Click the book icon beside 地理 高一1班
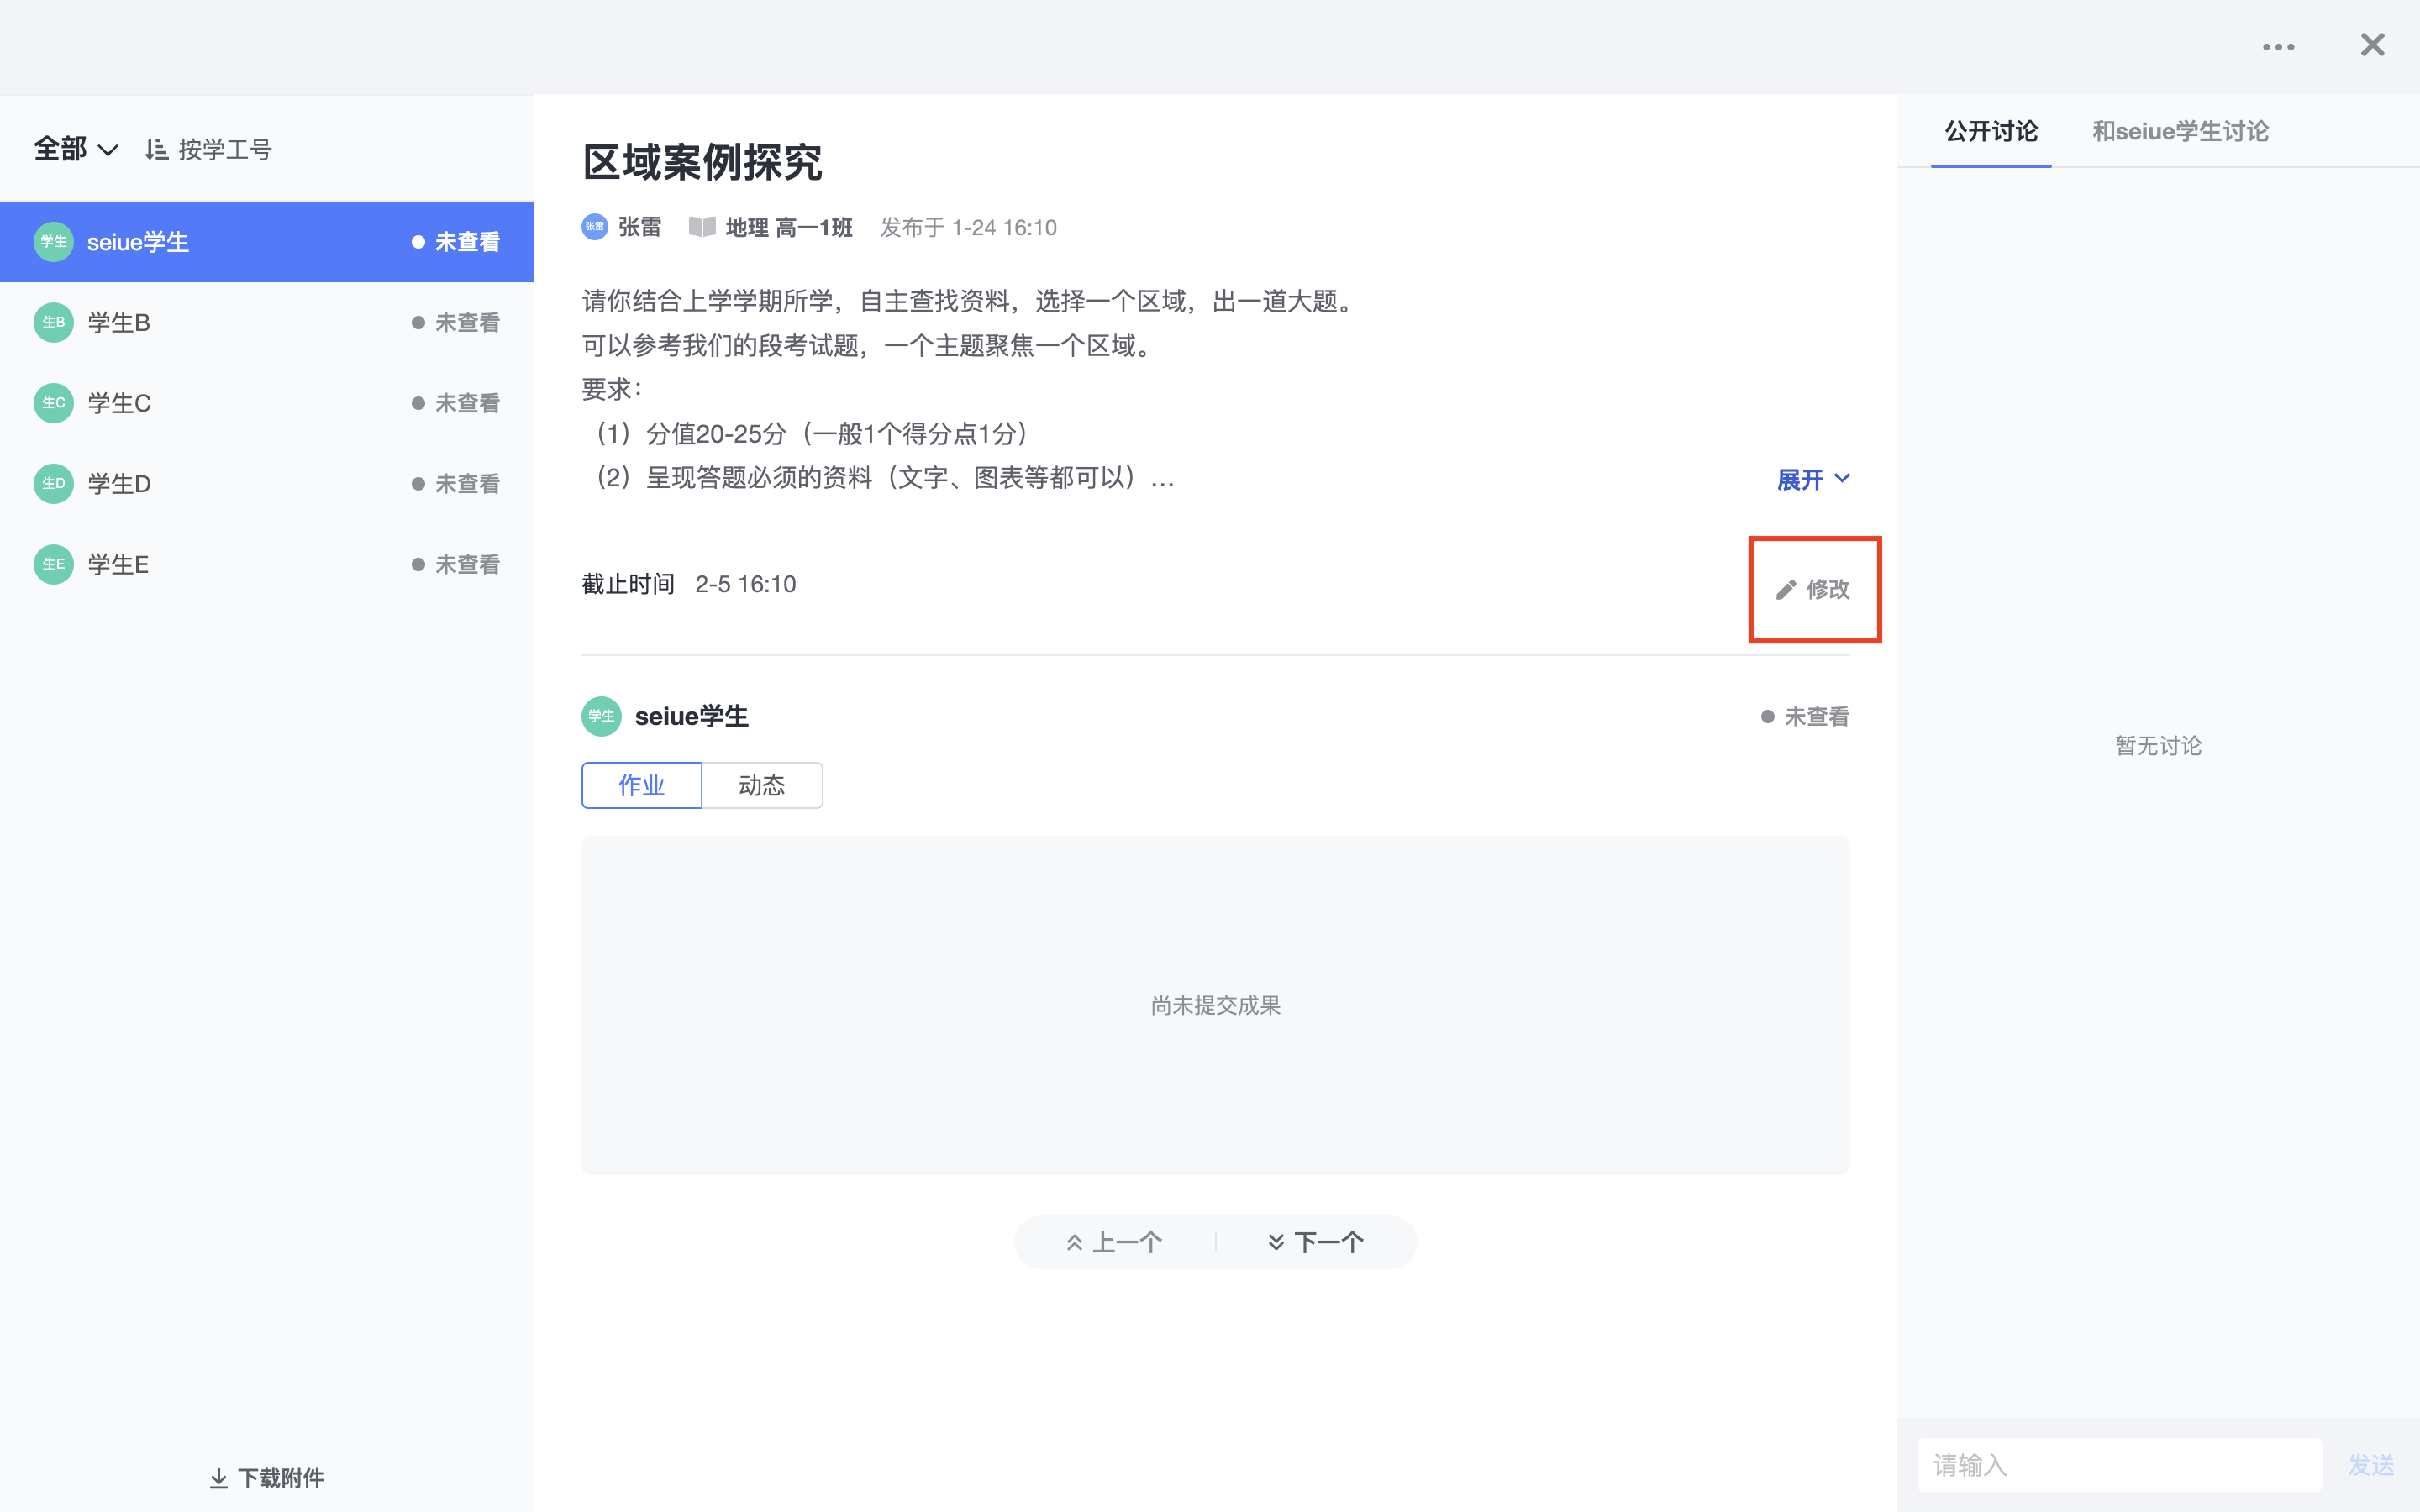Image resolution: width=2420 pixels, height=1512 pixels. [x=702, y=227]
